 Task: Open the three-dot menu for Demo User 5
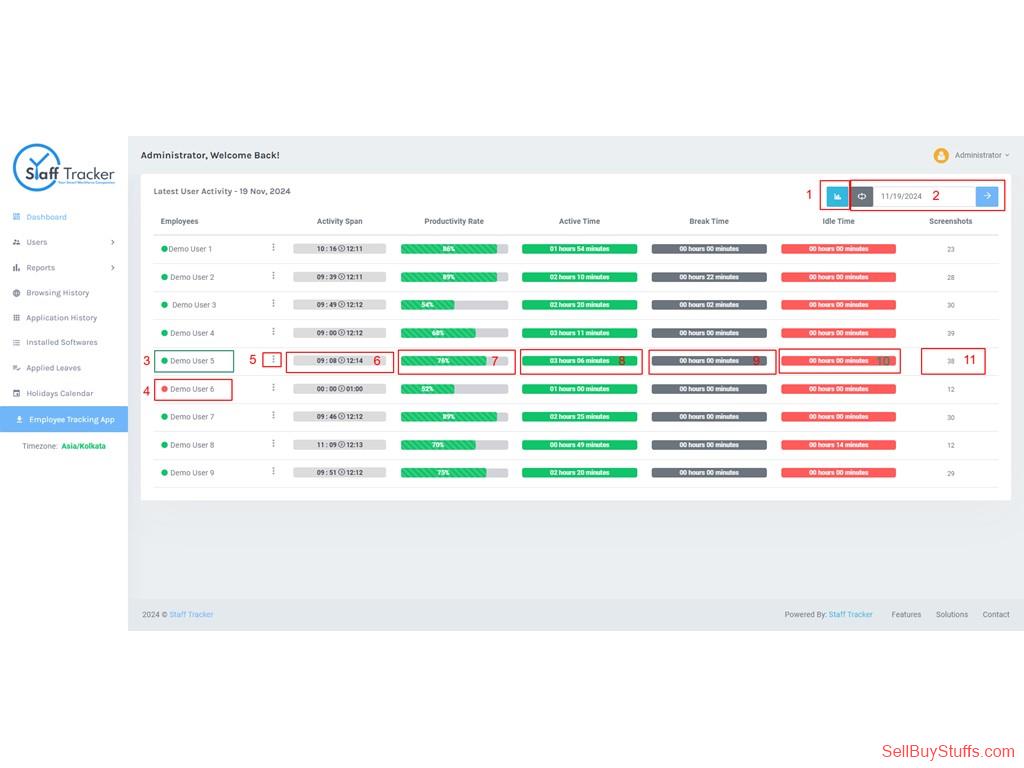tap(271, 359)
